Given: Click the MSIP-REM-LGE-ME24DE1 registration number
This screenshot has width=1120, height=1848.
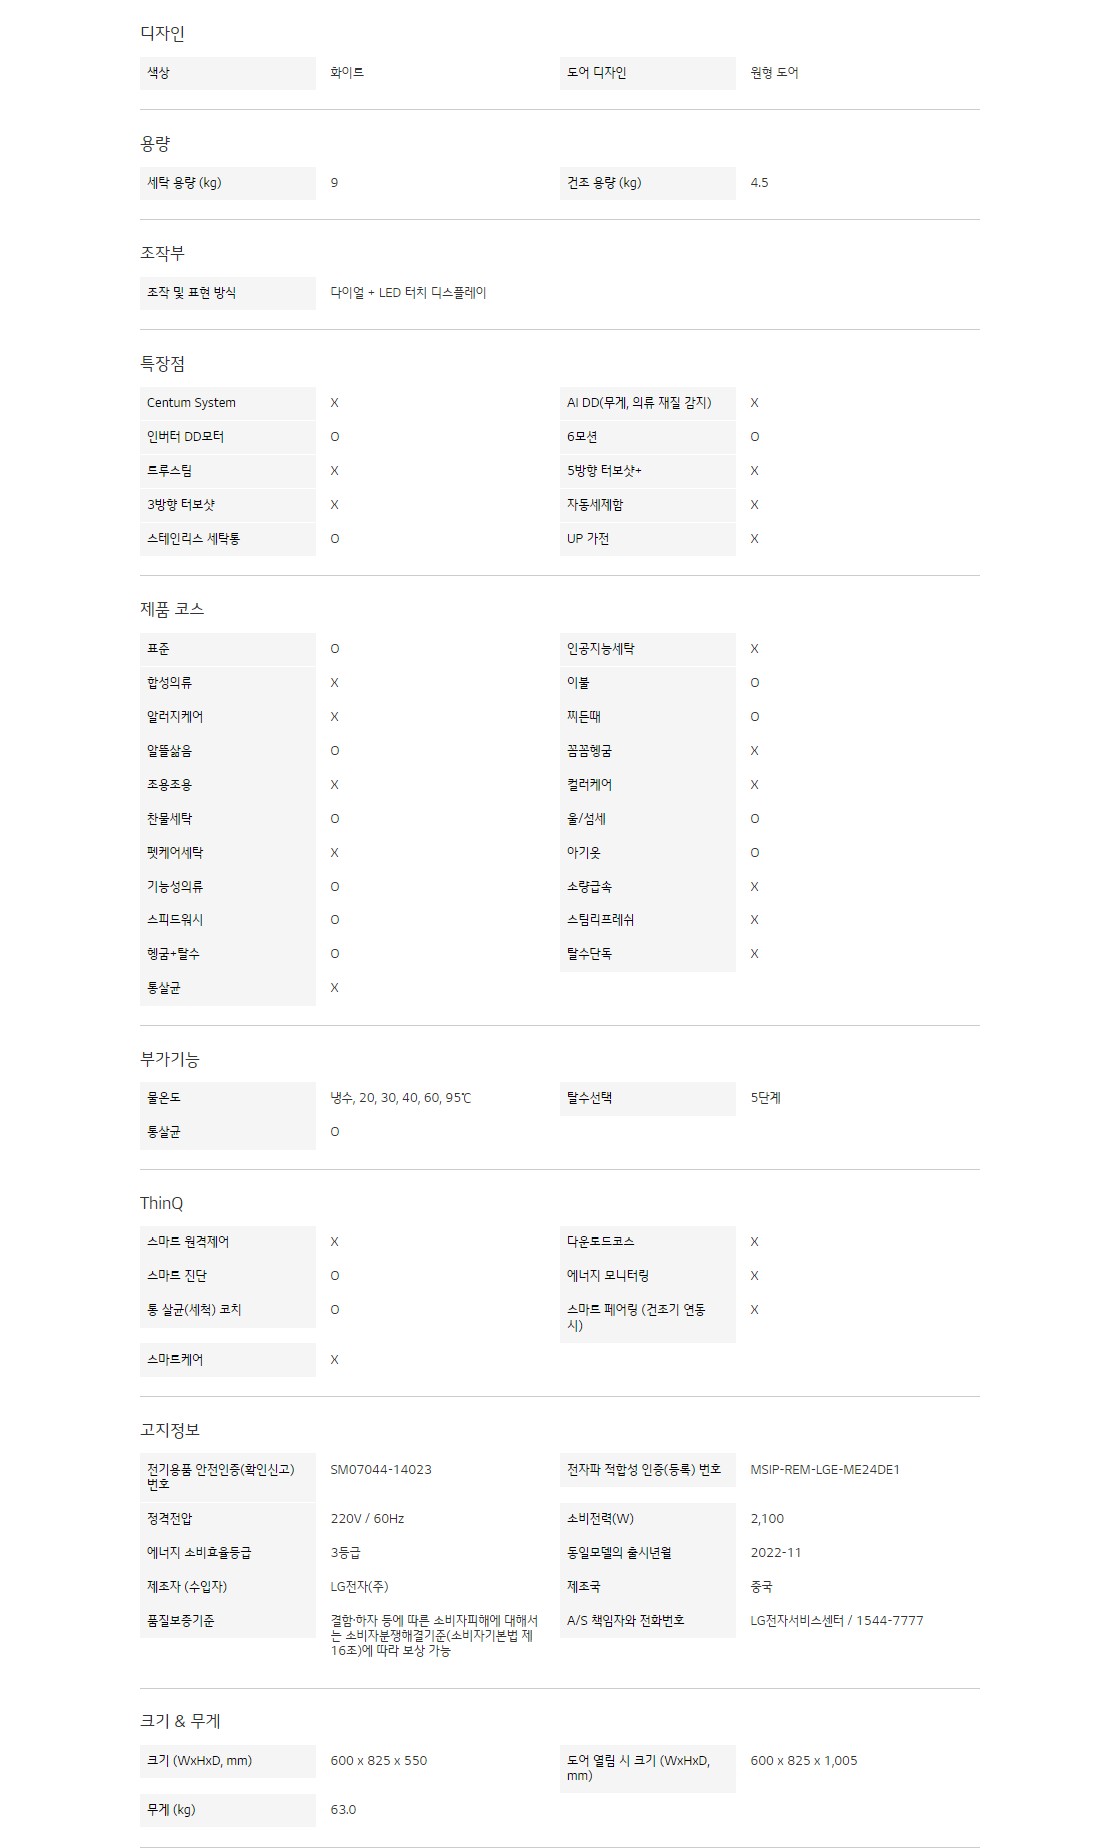Looking at the screenshot, I should (825, 1470).
